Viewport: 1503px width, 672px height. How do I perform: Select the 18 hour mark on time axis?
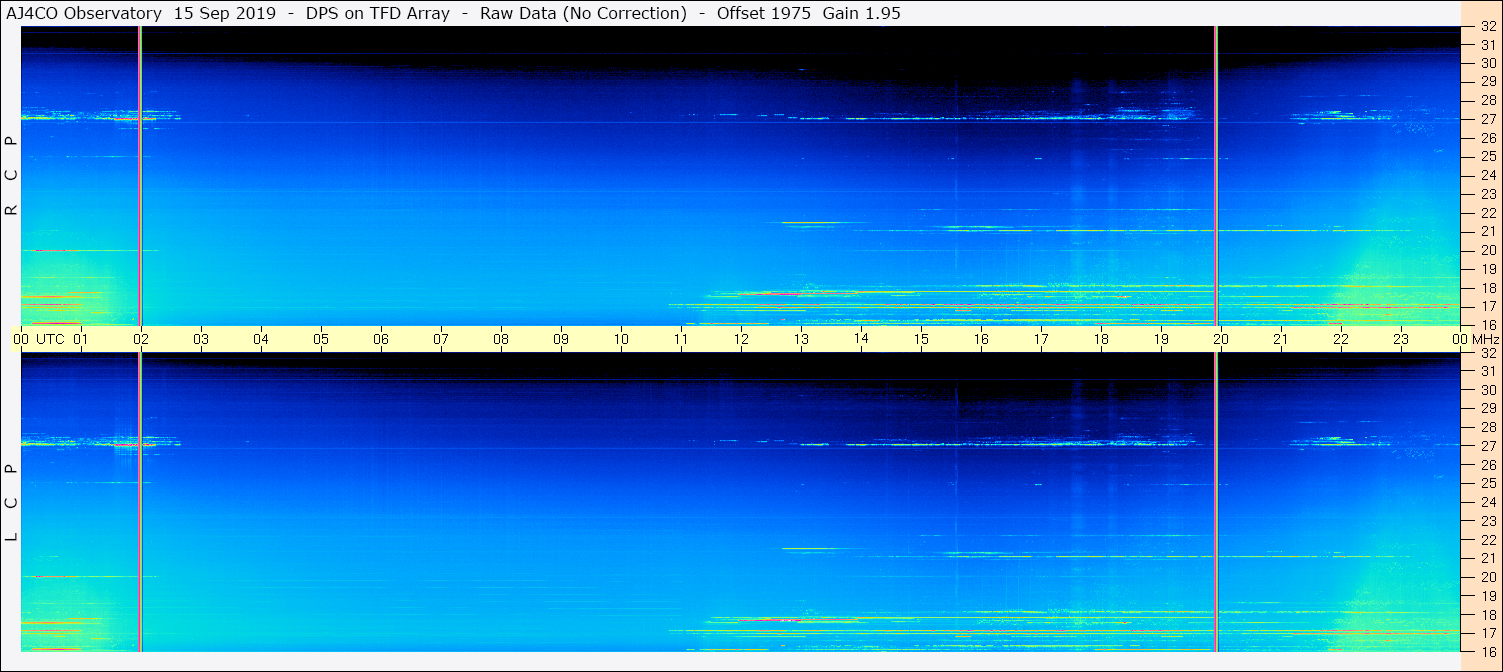point(1101,339)
